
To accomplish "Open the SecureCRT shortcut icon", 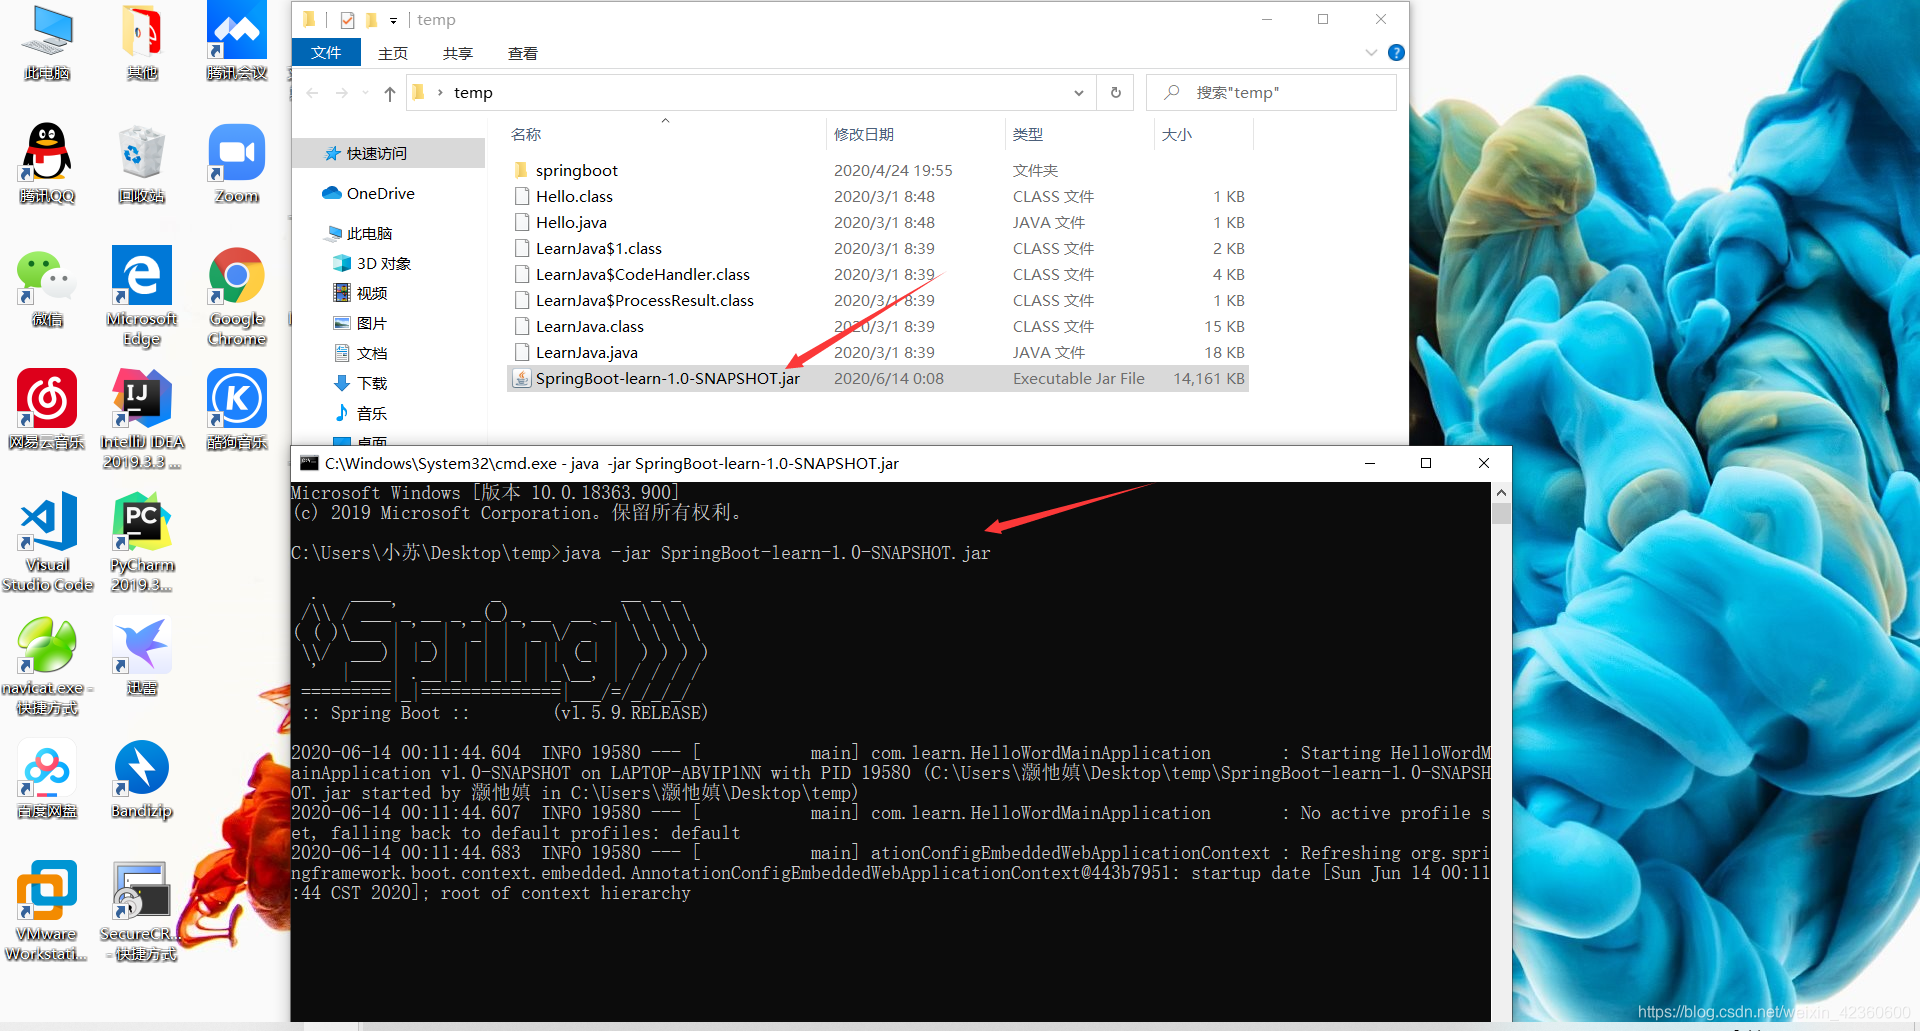I will click(x=142, y=912).
